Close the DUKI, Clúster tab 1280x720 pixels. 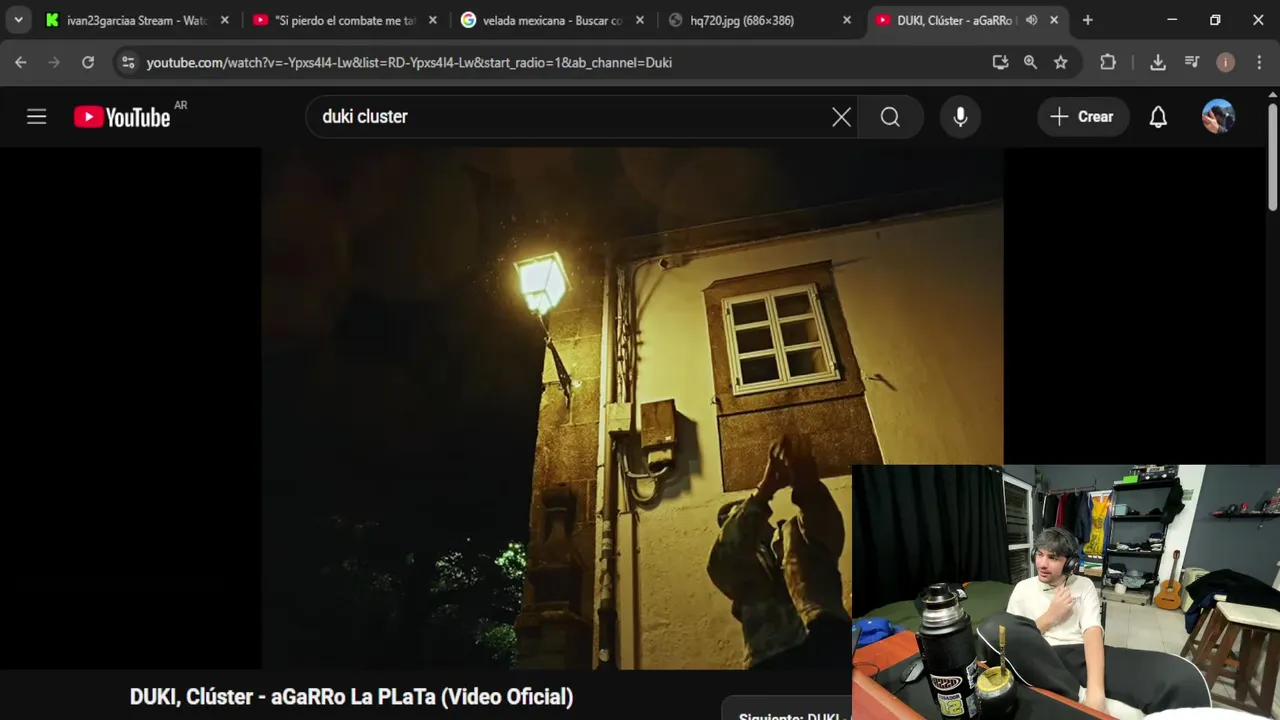click(x=1054, y=20)
